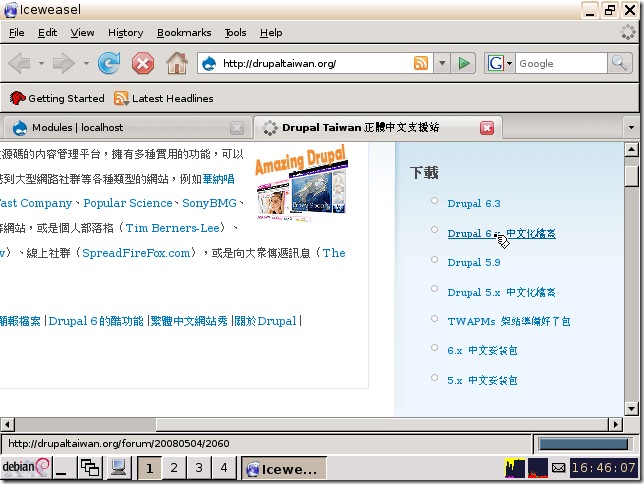Close the Modules | localhost tab

[237, 128]
